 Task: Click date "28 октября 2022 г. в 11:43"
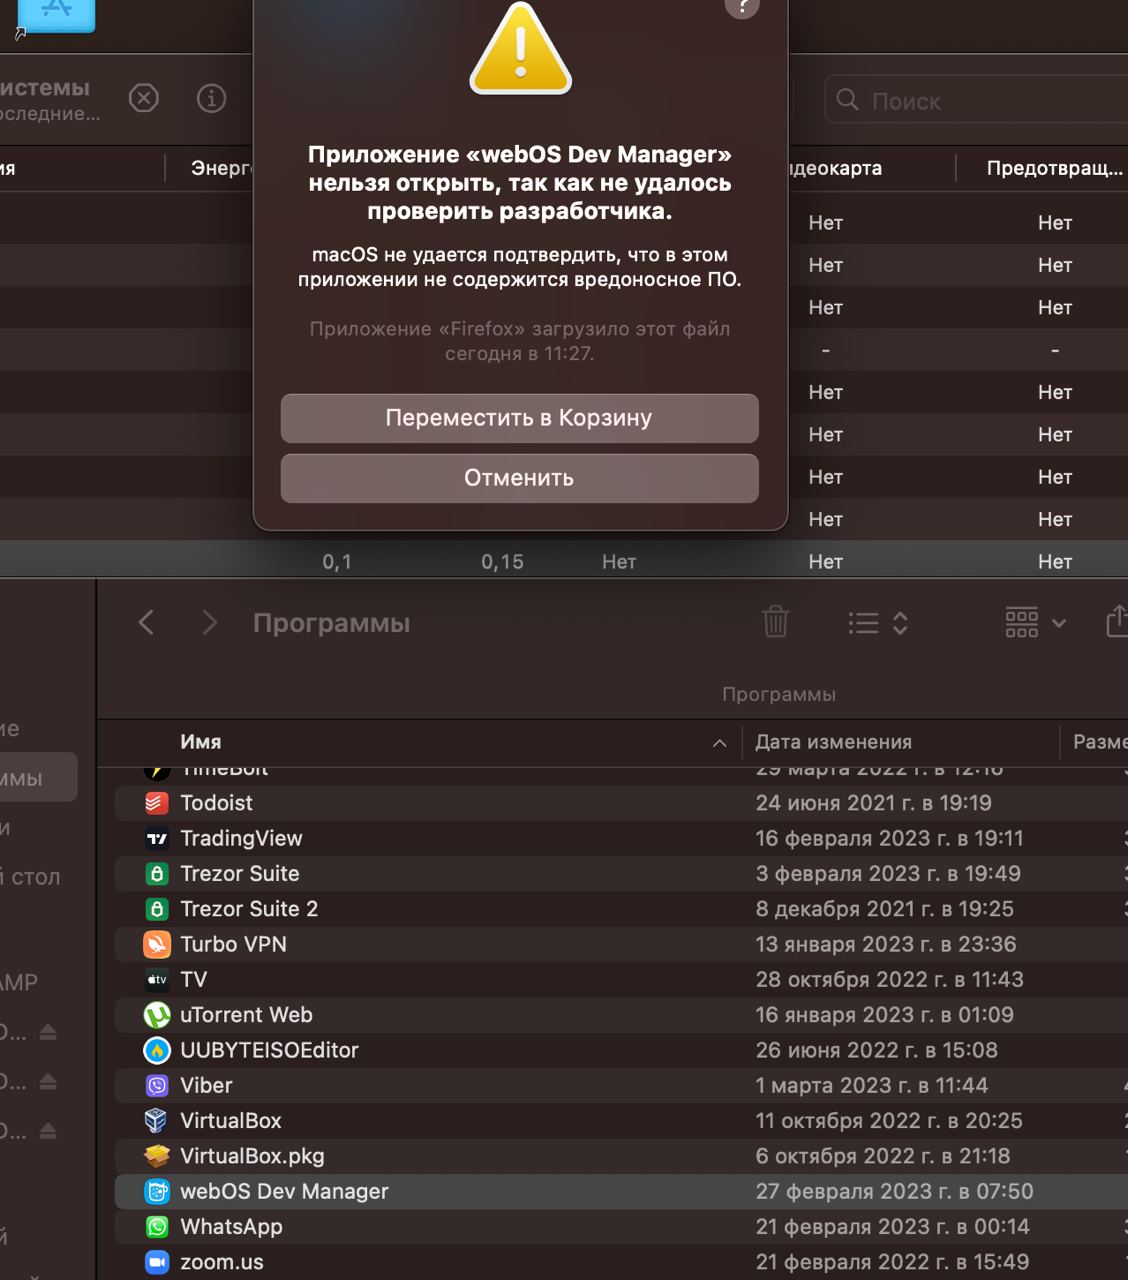tap(890, 980)
